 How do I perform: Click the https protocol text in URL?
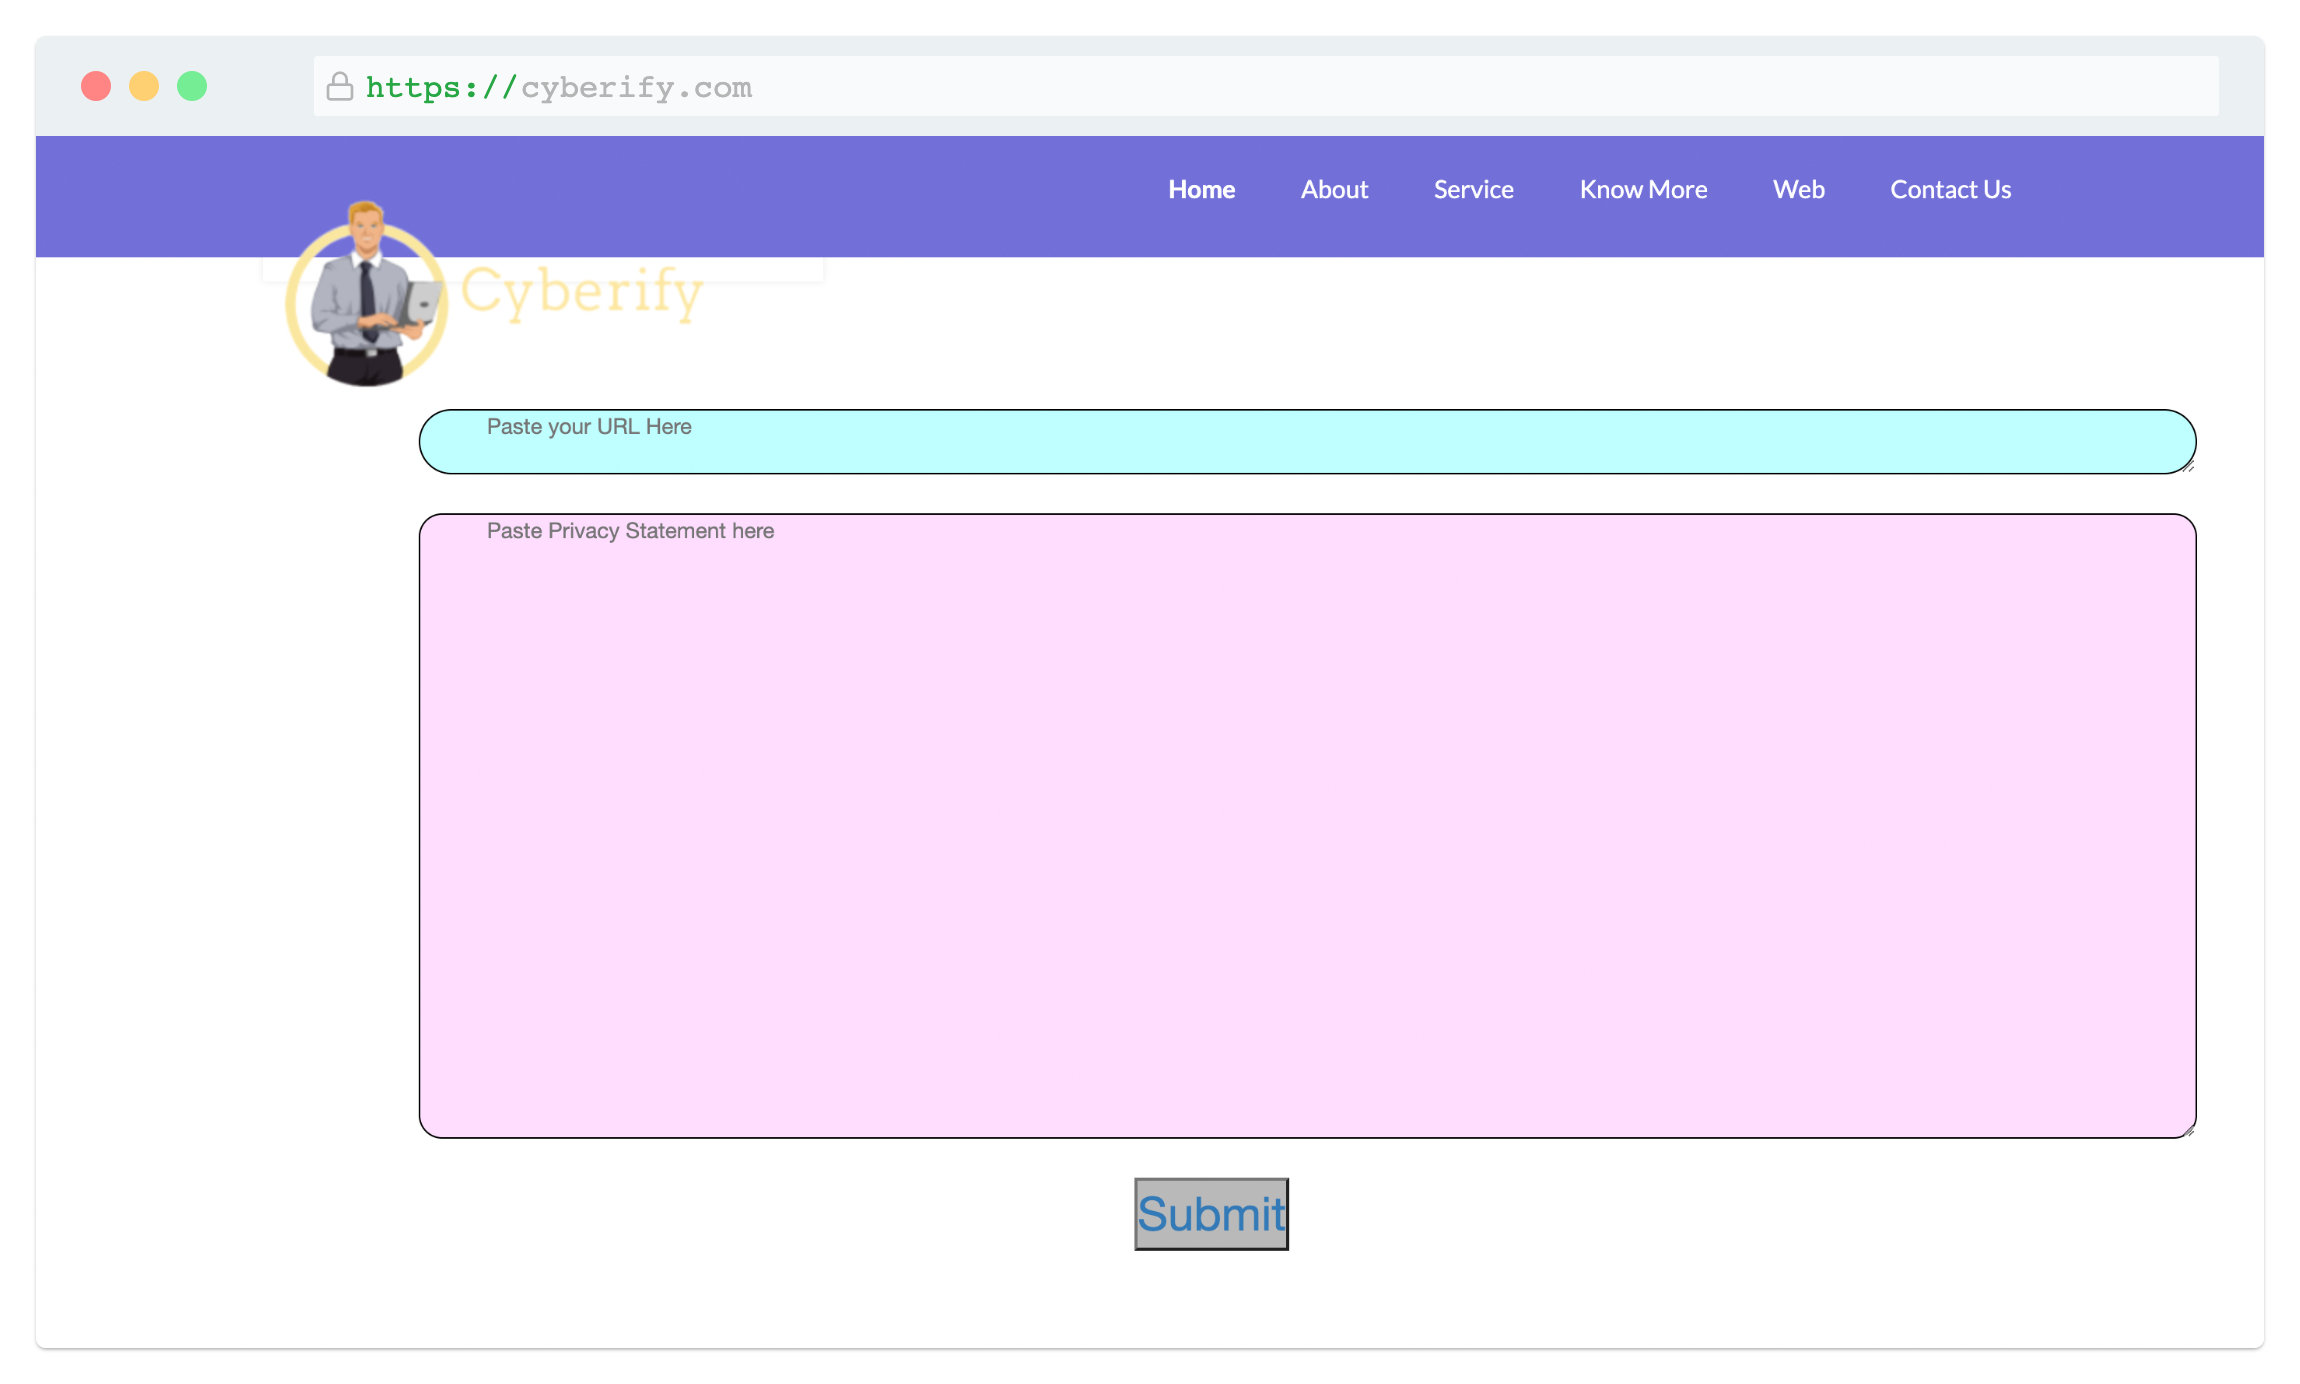point(440,88)
